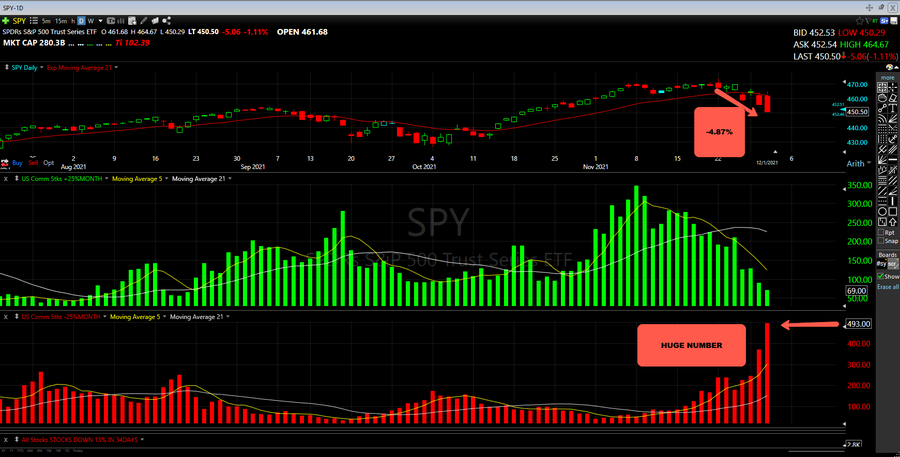
Task: Switch to the Weekly W timeframe
Action: pyautogui.click(x=91, y=21)
